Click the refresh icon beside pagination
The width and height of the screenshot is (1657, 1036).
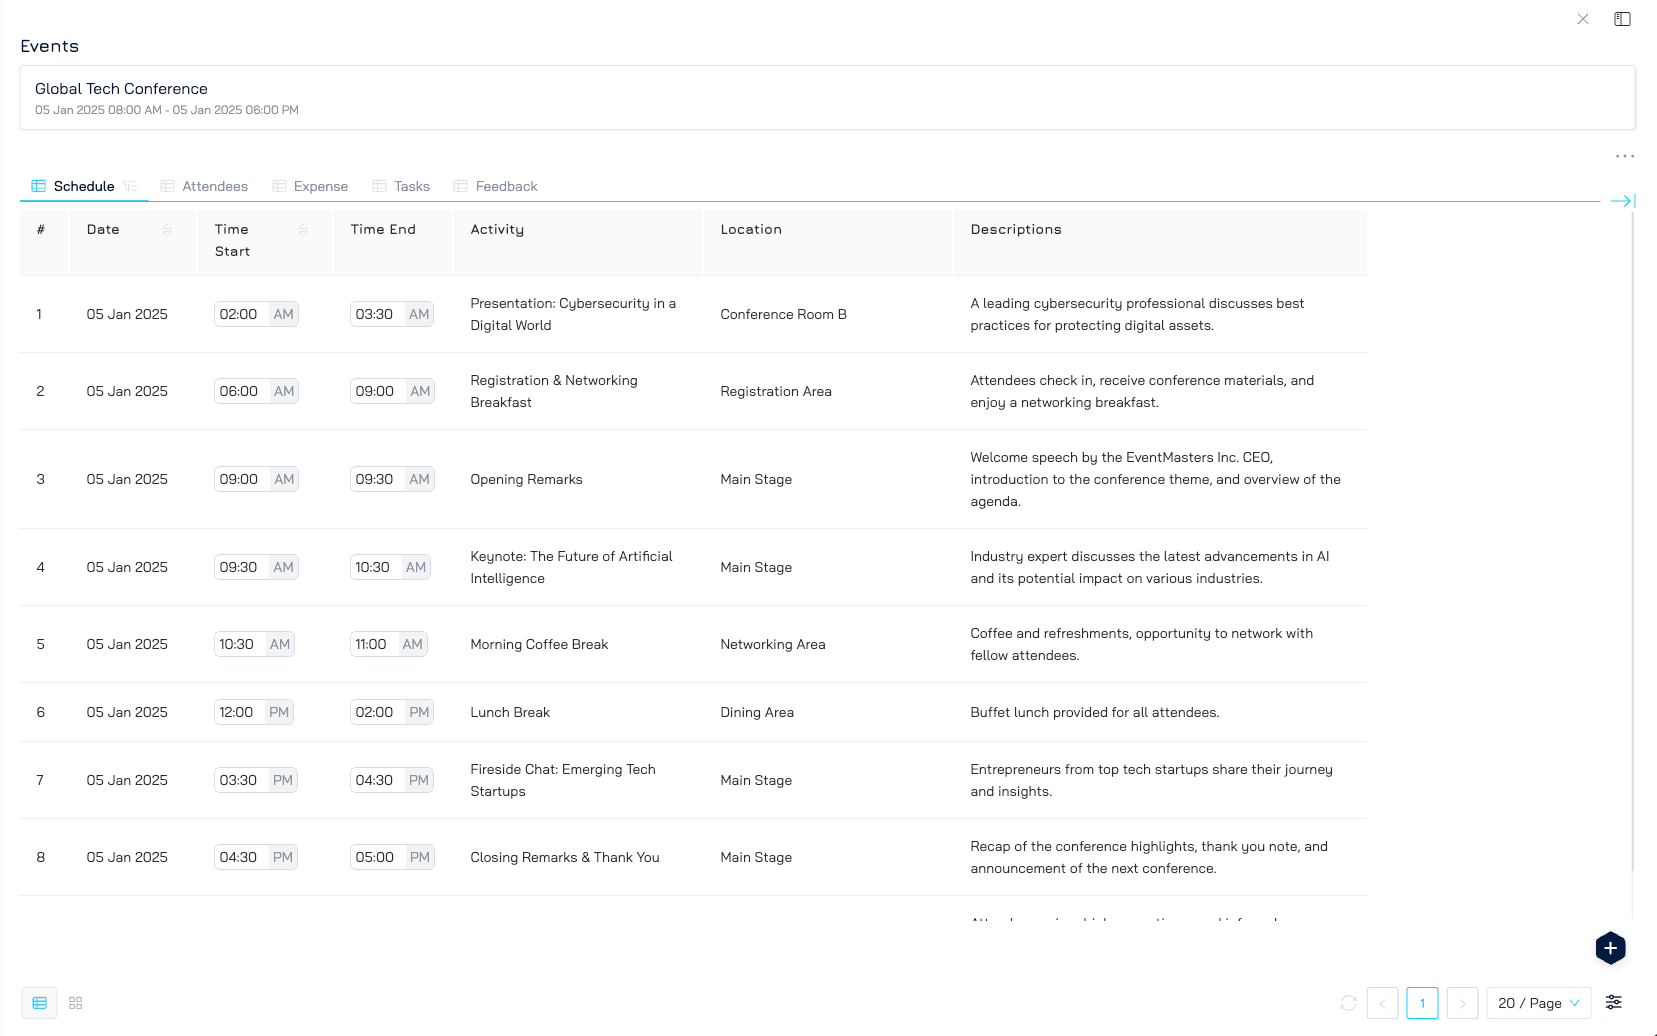(x=1348, y=1003)
